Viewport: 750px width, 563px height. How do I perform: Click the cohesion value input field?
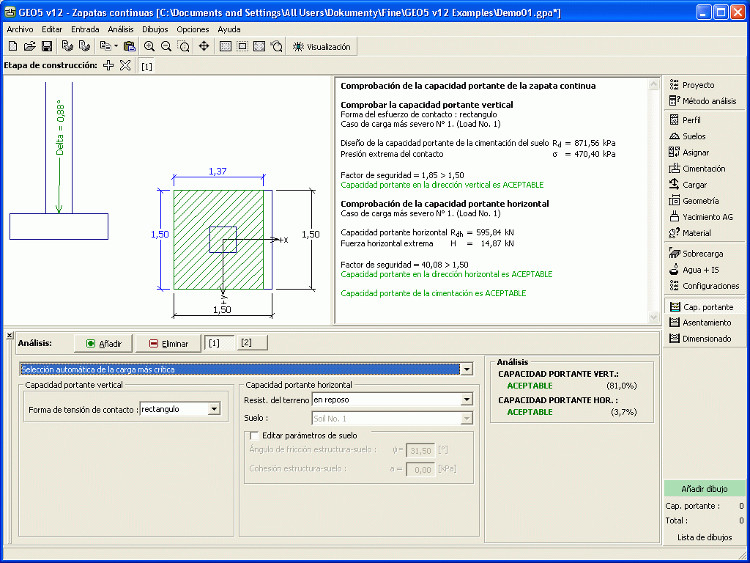[x=420, y=470]
